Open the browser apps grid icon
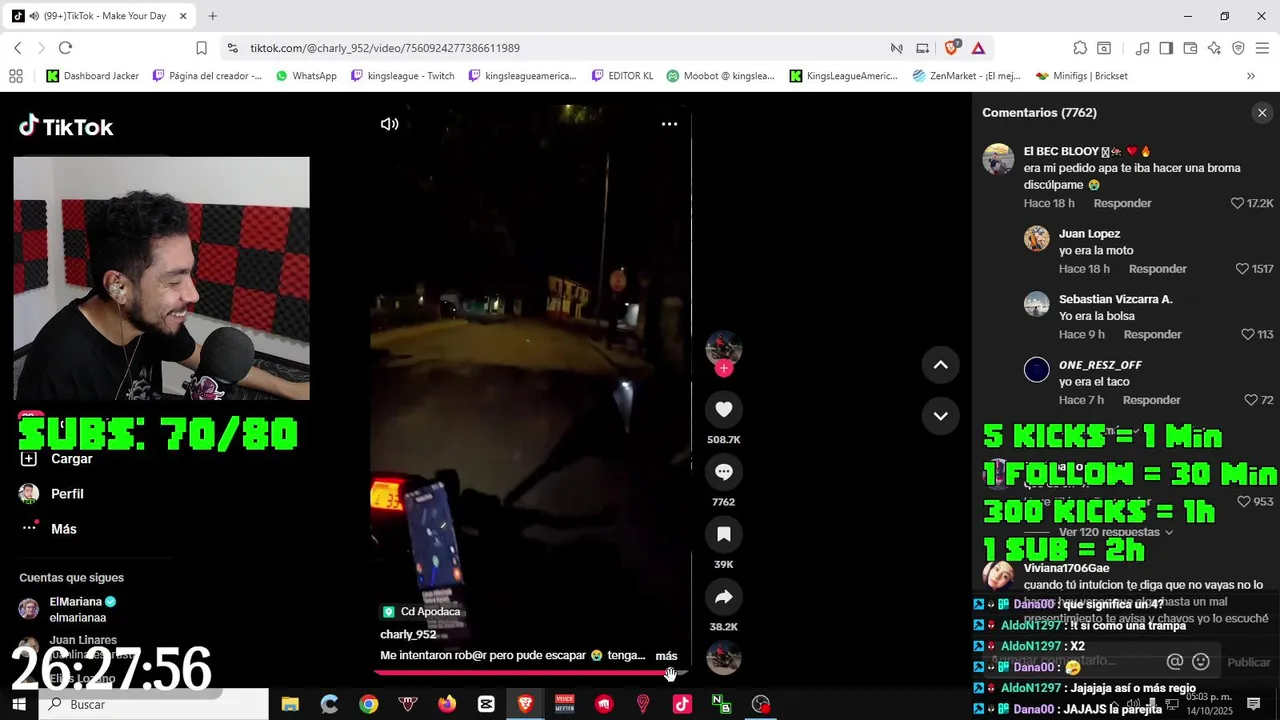 [15, 76]
